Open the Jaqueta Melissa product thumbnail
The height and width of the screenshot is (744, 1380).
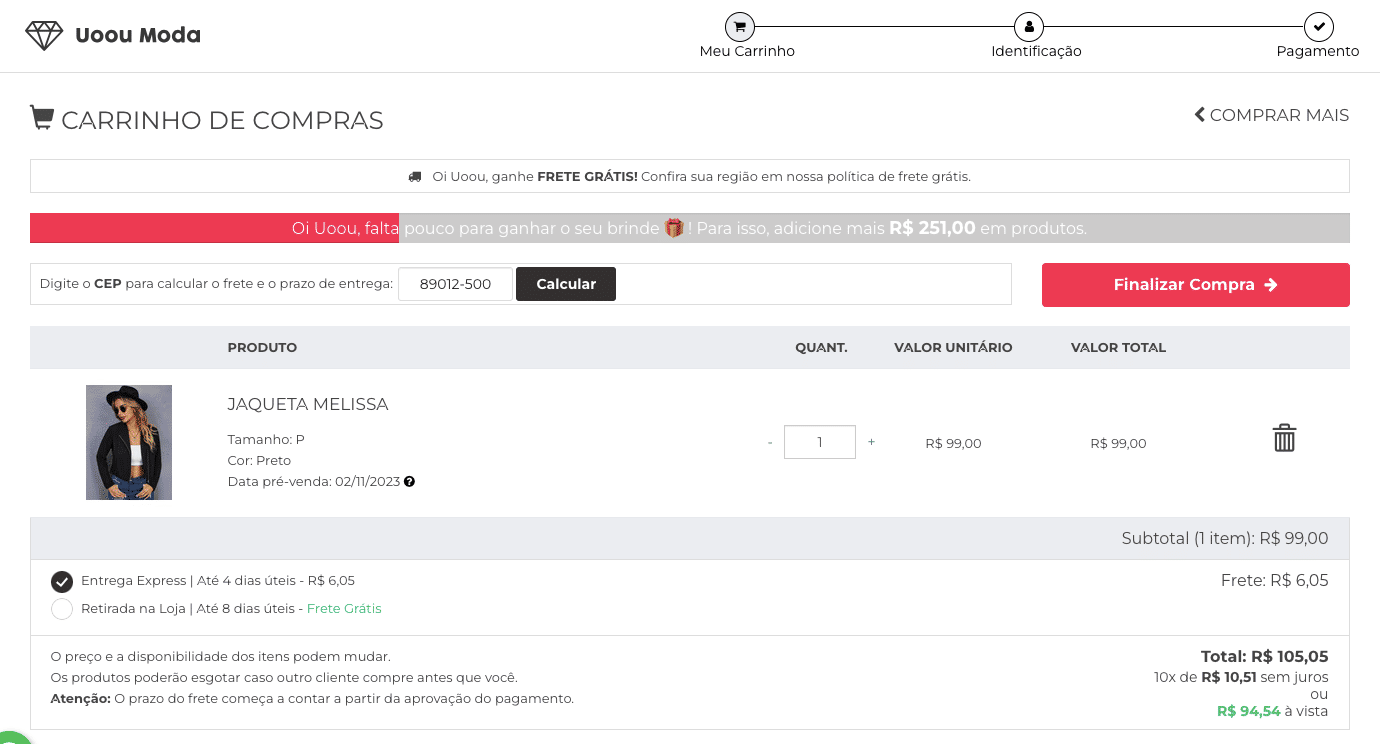129,442
